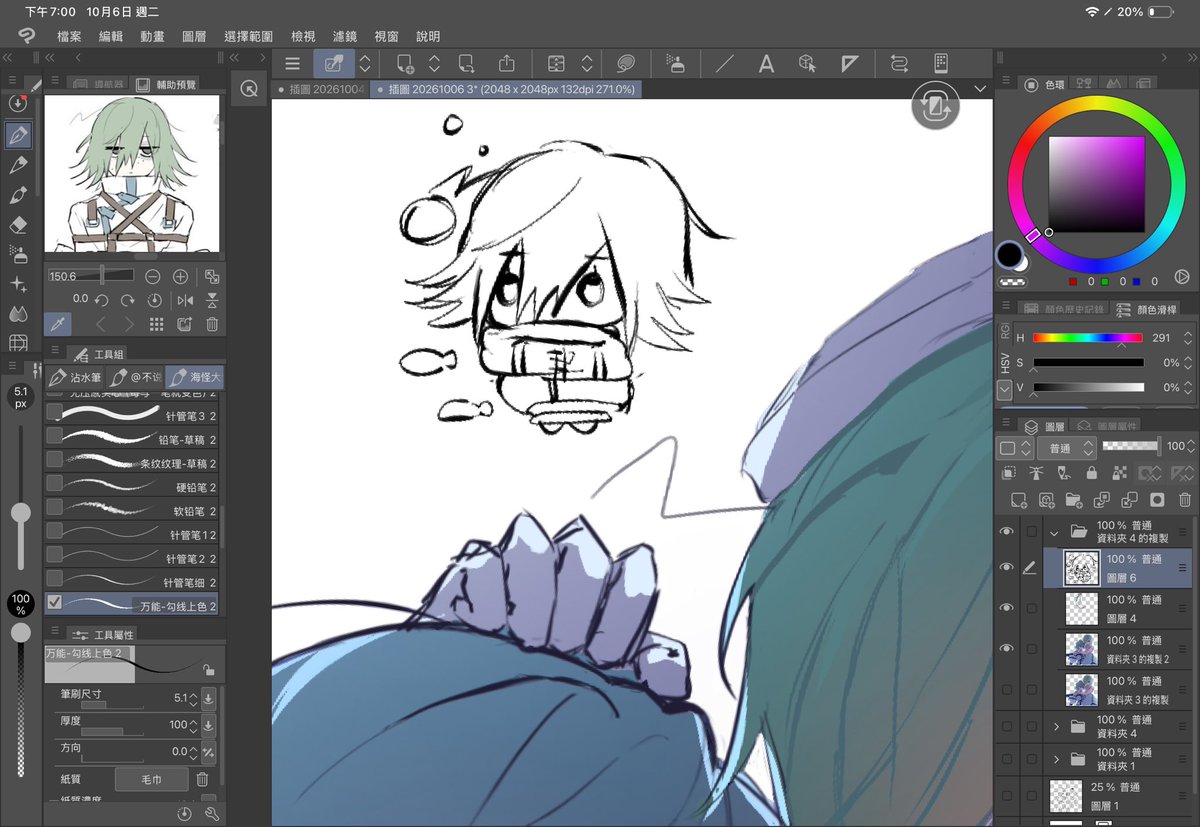The width and height of the screenshot is (1200, 827).
Task: Zoom in the sub view image
Action: (x=180, y=276)
